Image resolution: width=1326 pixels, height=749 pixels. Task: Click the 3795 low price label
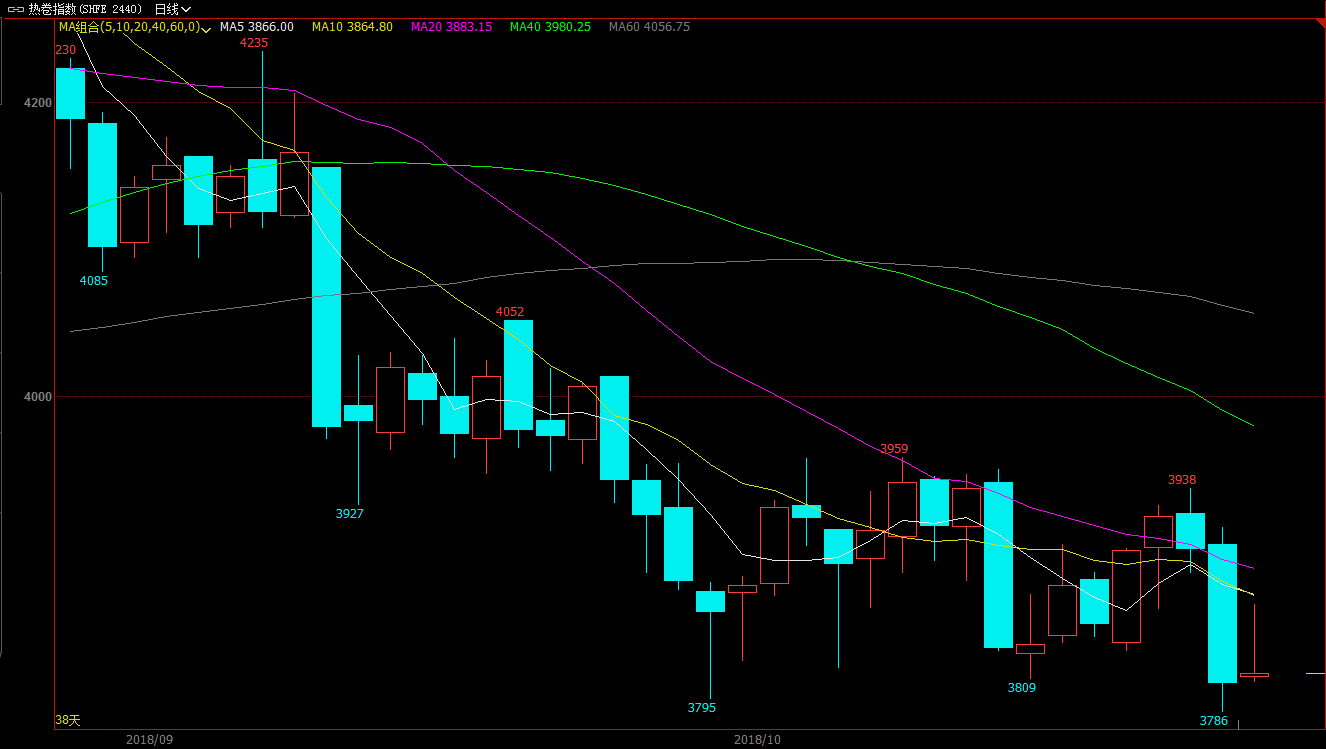(702, 707)
